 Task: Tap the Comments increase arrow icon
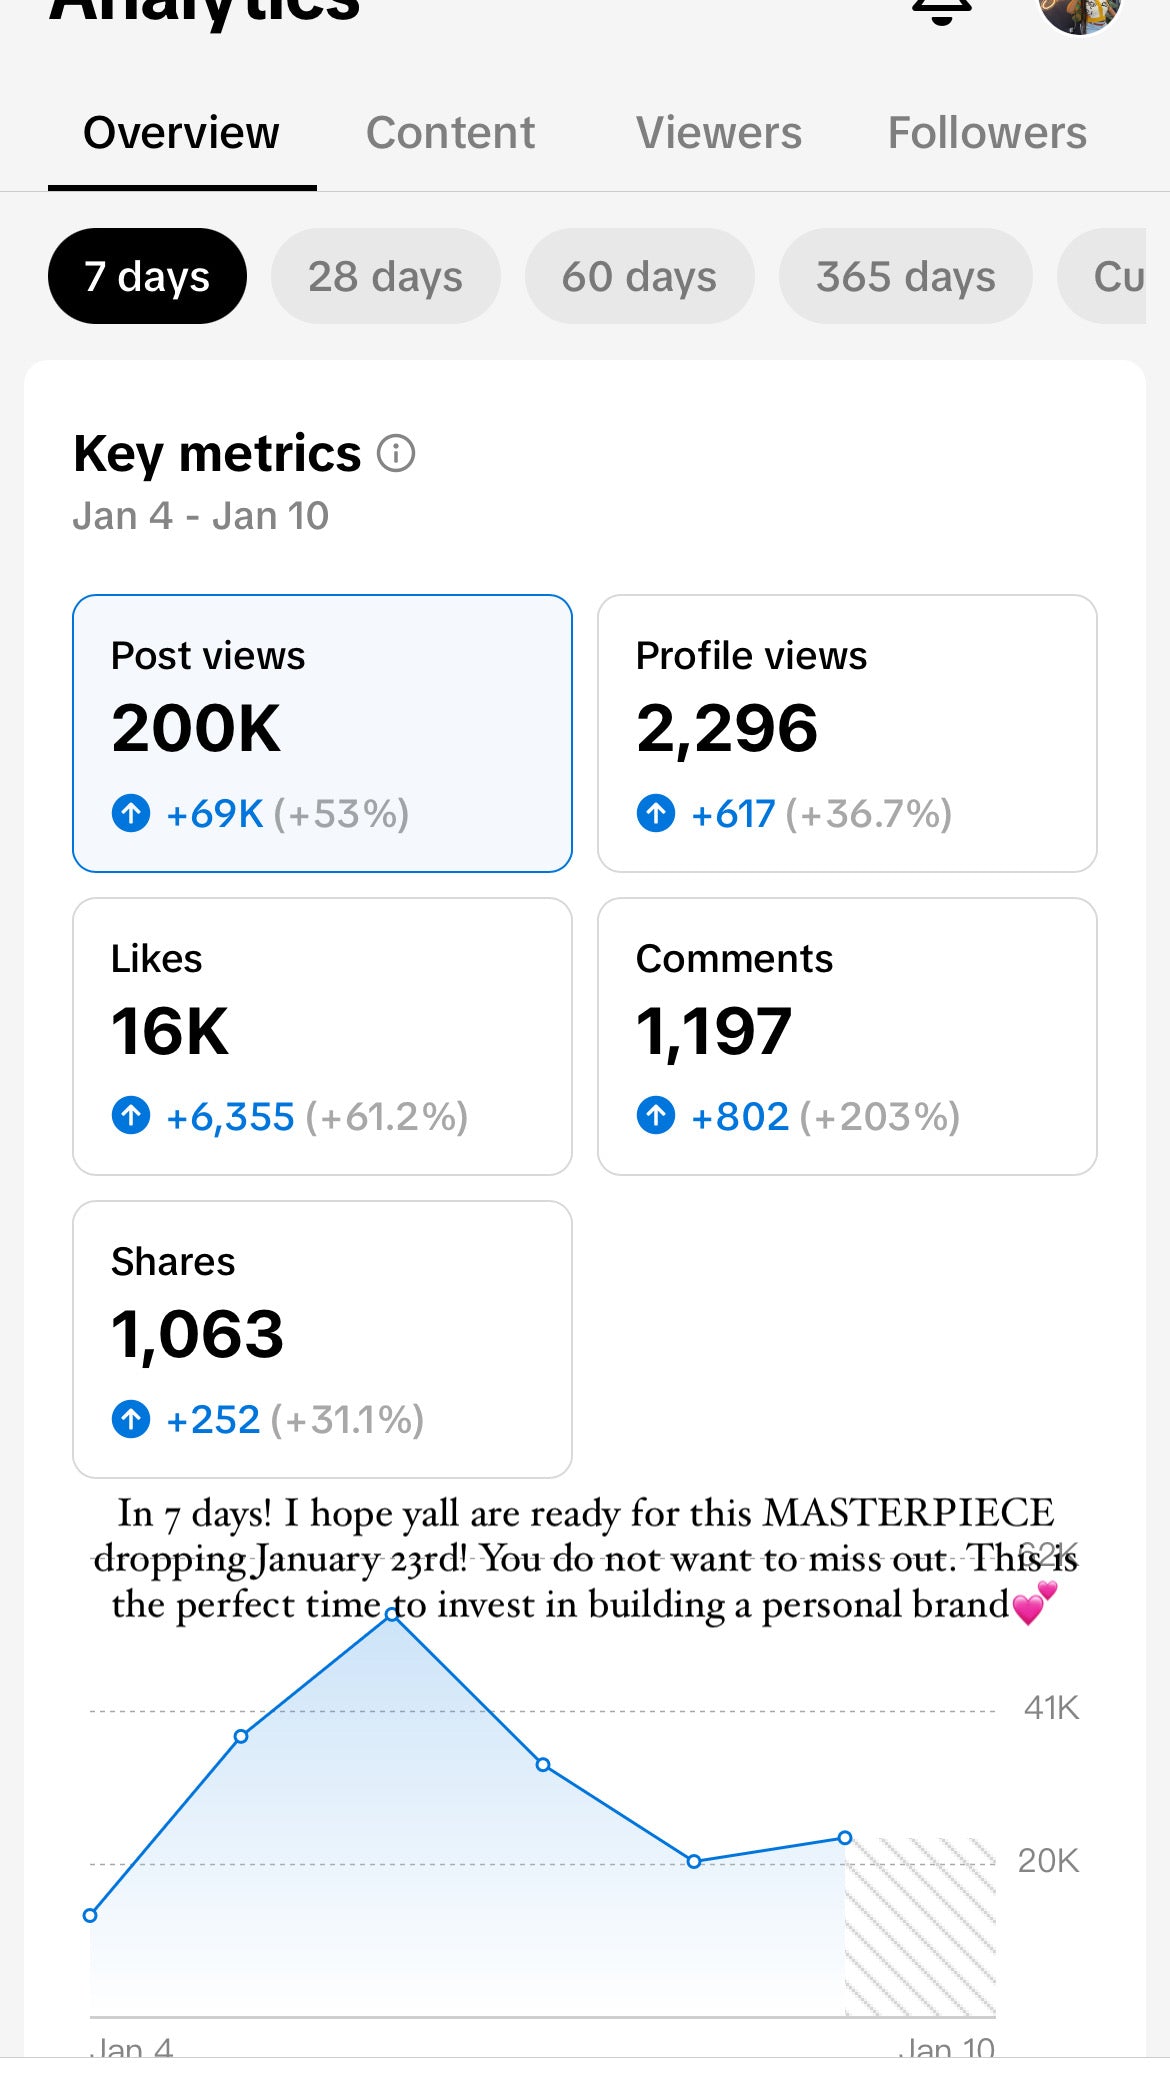pos(656,1116)
